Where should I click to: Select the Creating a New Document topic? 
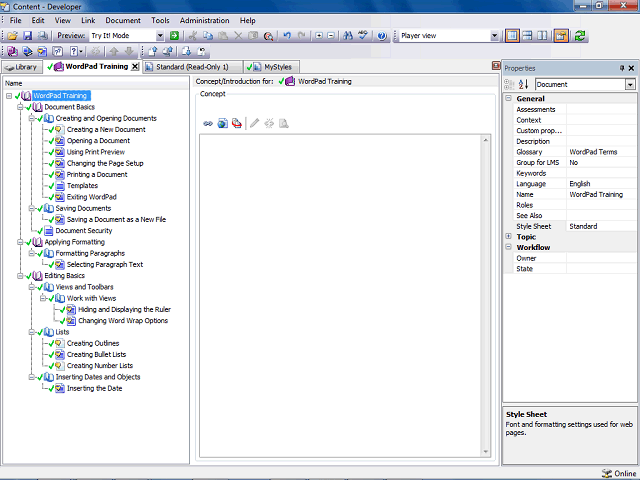coord(106,129)
